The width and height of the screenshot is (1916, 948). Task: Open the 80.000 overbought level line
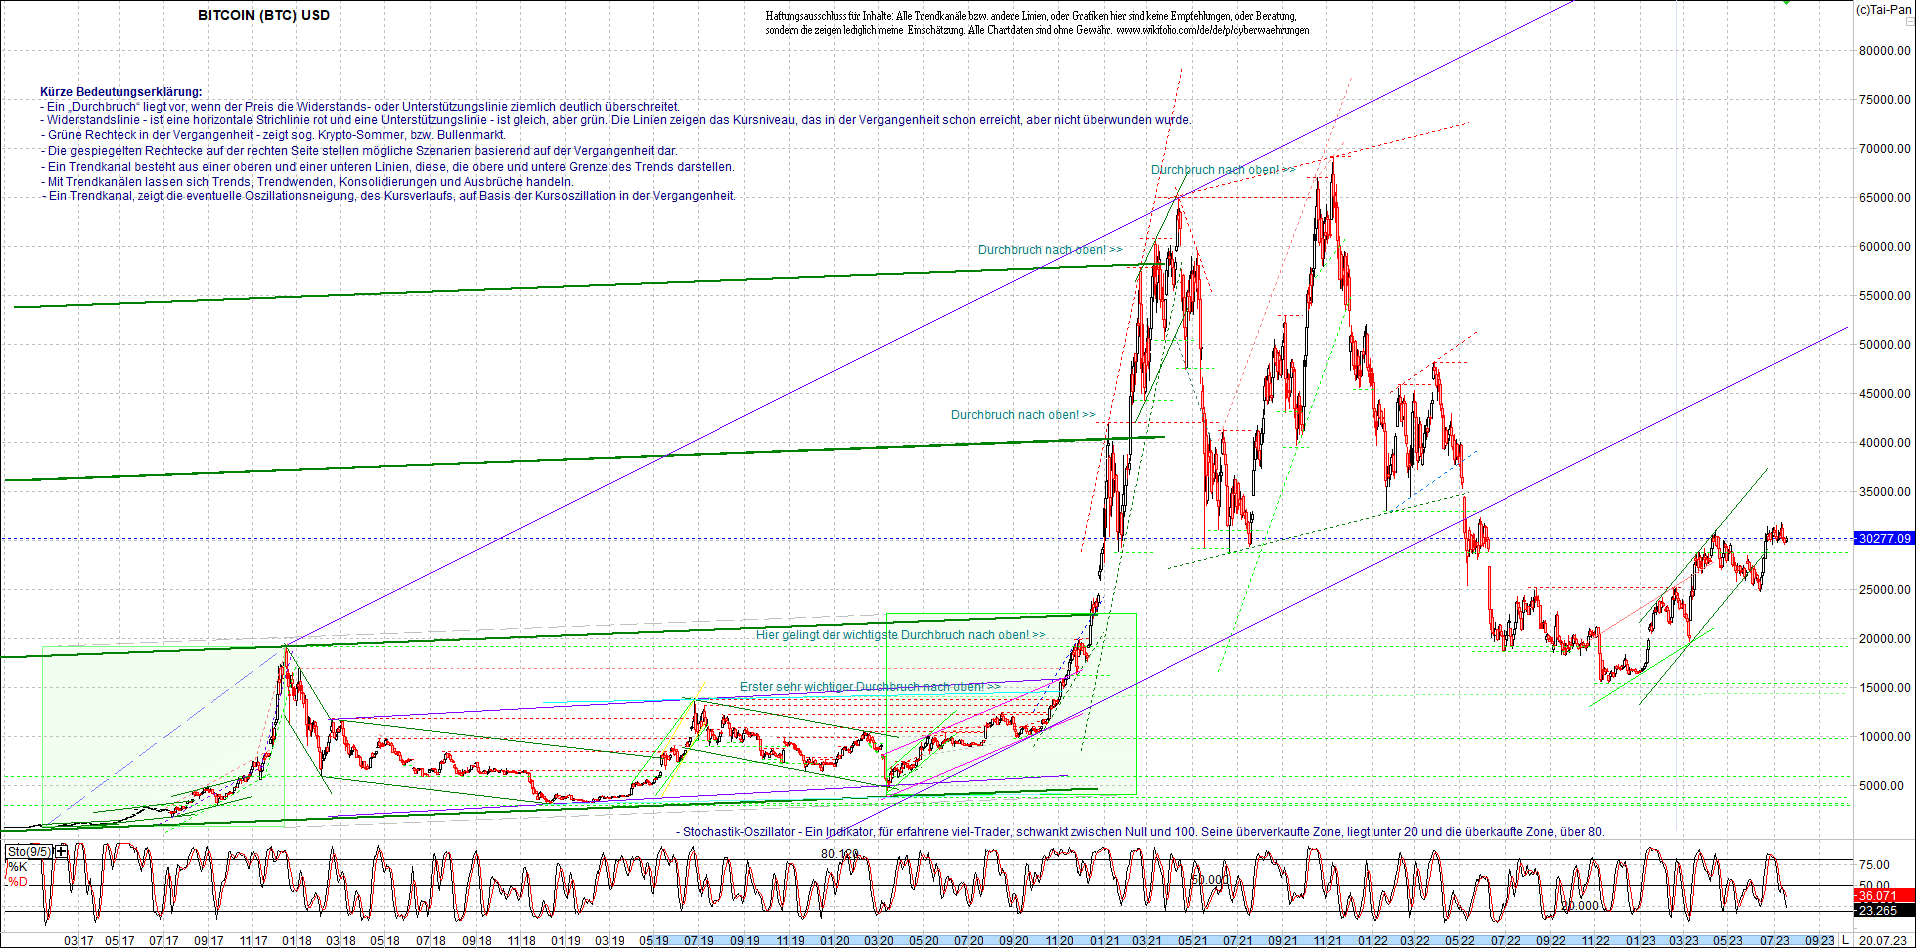click(838, 853)
